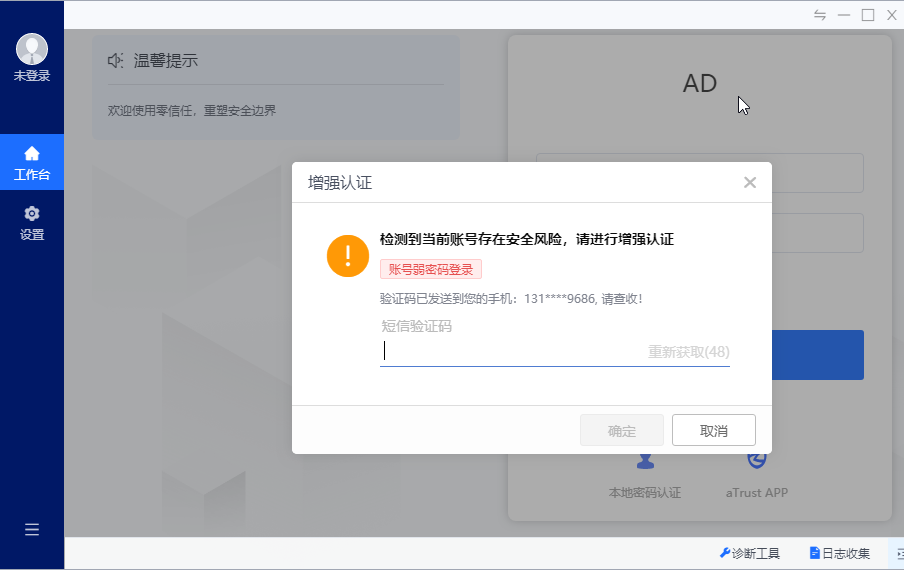The height and width of the screenshot is (570, 904).
Task: Focus the 短信验证码 input field
Action: tap(510, 351)
